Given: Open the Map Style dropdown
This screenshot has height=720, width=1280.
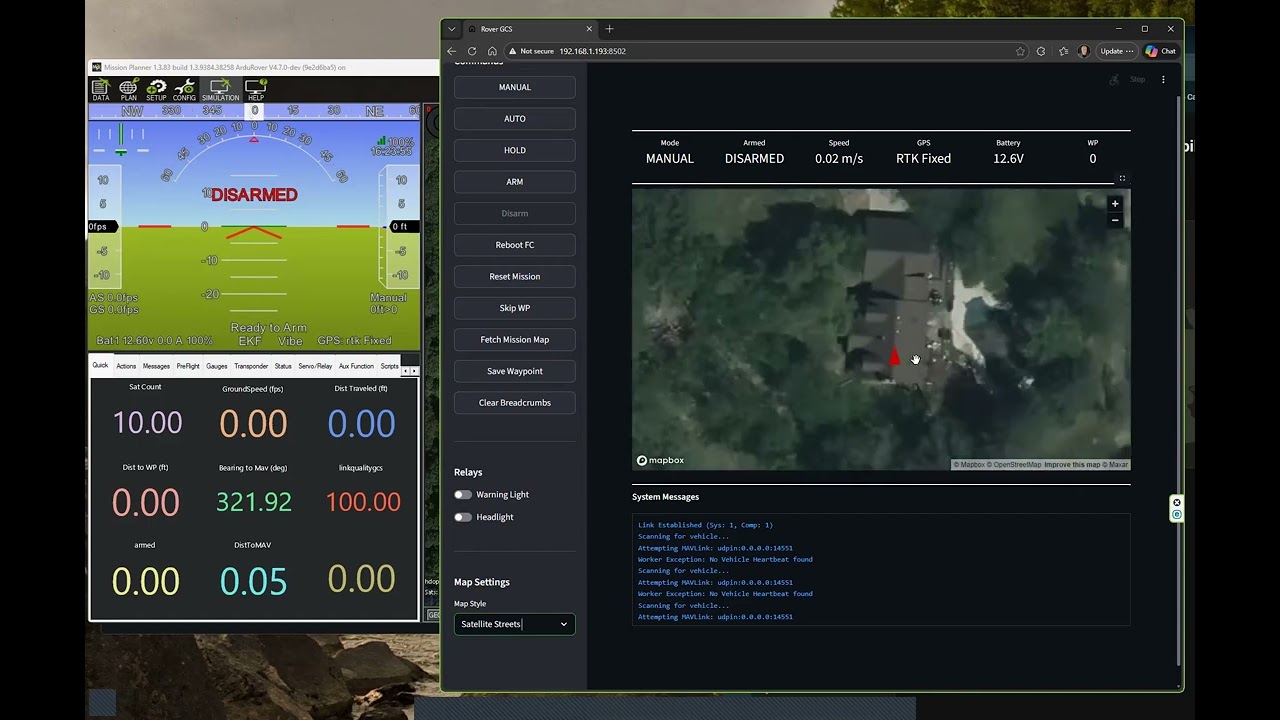Looking at the screenshot, I should 514,624.
